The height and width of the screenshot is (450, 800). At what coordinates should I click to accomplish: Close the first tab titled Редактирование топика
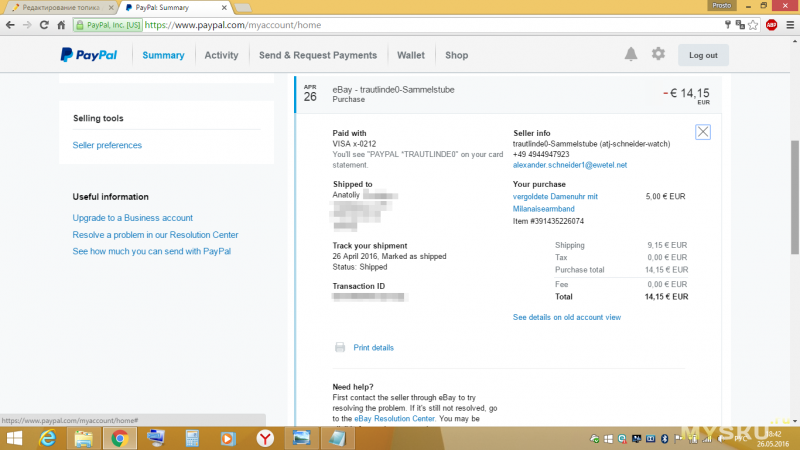coord(111,8)
